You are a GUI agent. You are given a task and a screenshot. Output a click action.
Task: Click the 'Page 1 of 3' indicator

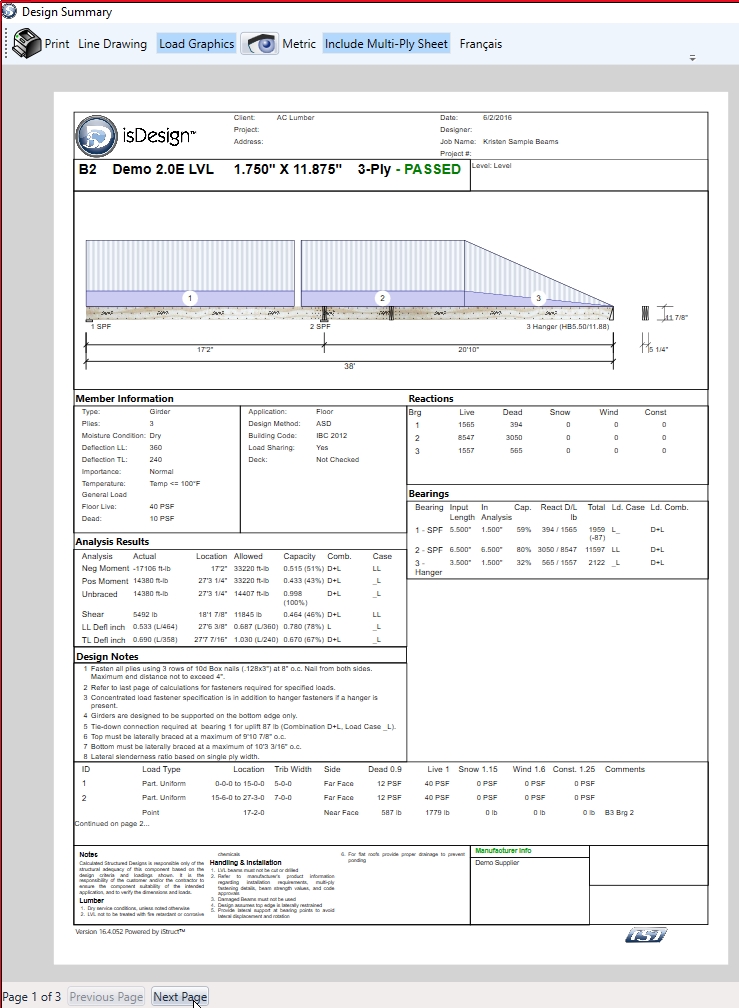[x=32, y=996]
